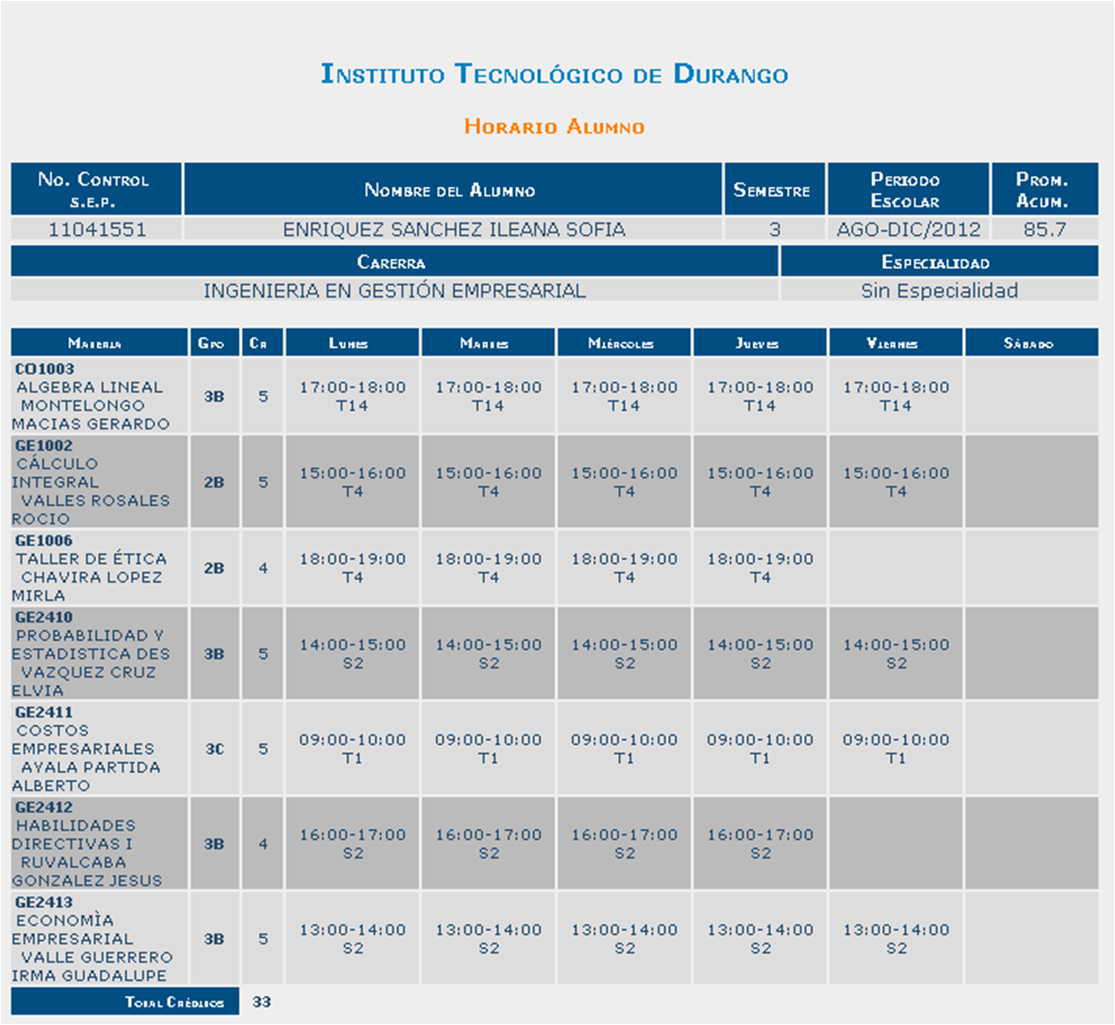Click the Martes column header
Viewport: 1115px width, 1025px height.
pyautogui.click(x=488, y=342)
